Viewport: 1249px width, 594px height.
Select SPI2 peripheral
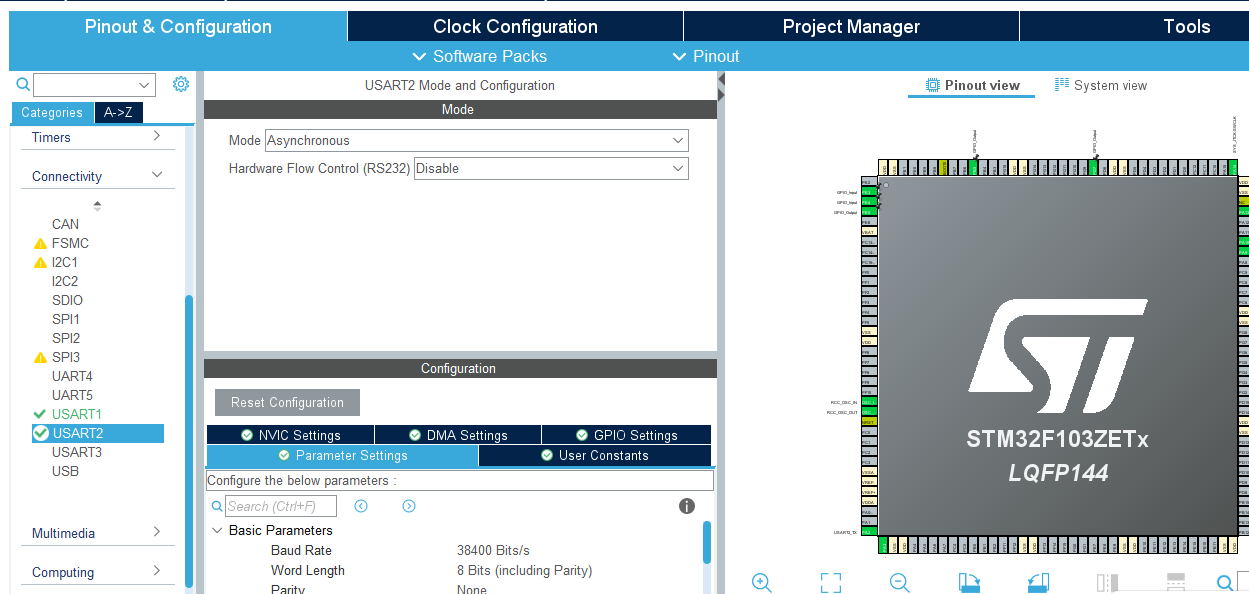coord(66,338)
